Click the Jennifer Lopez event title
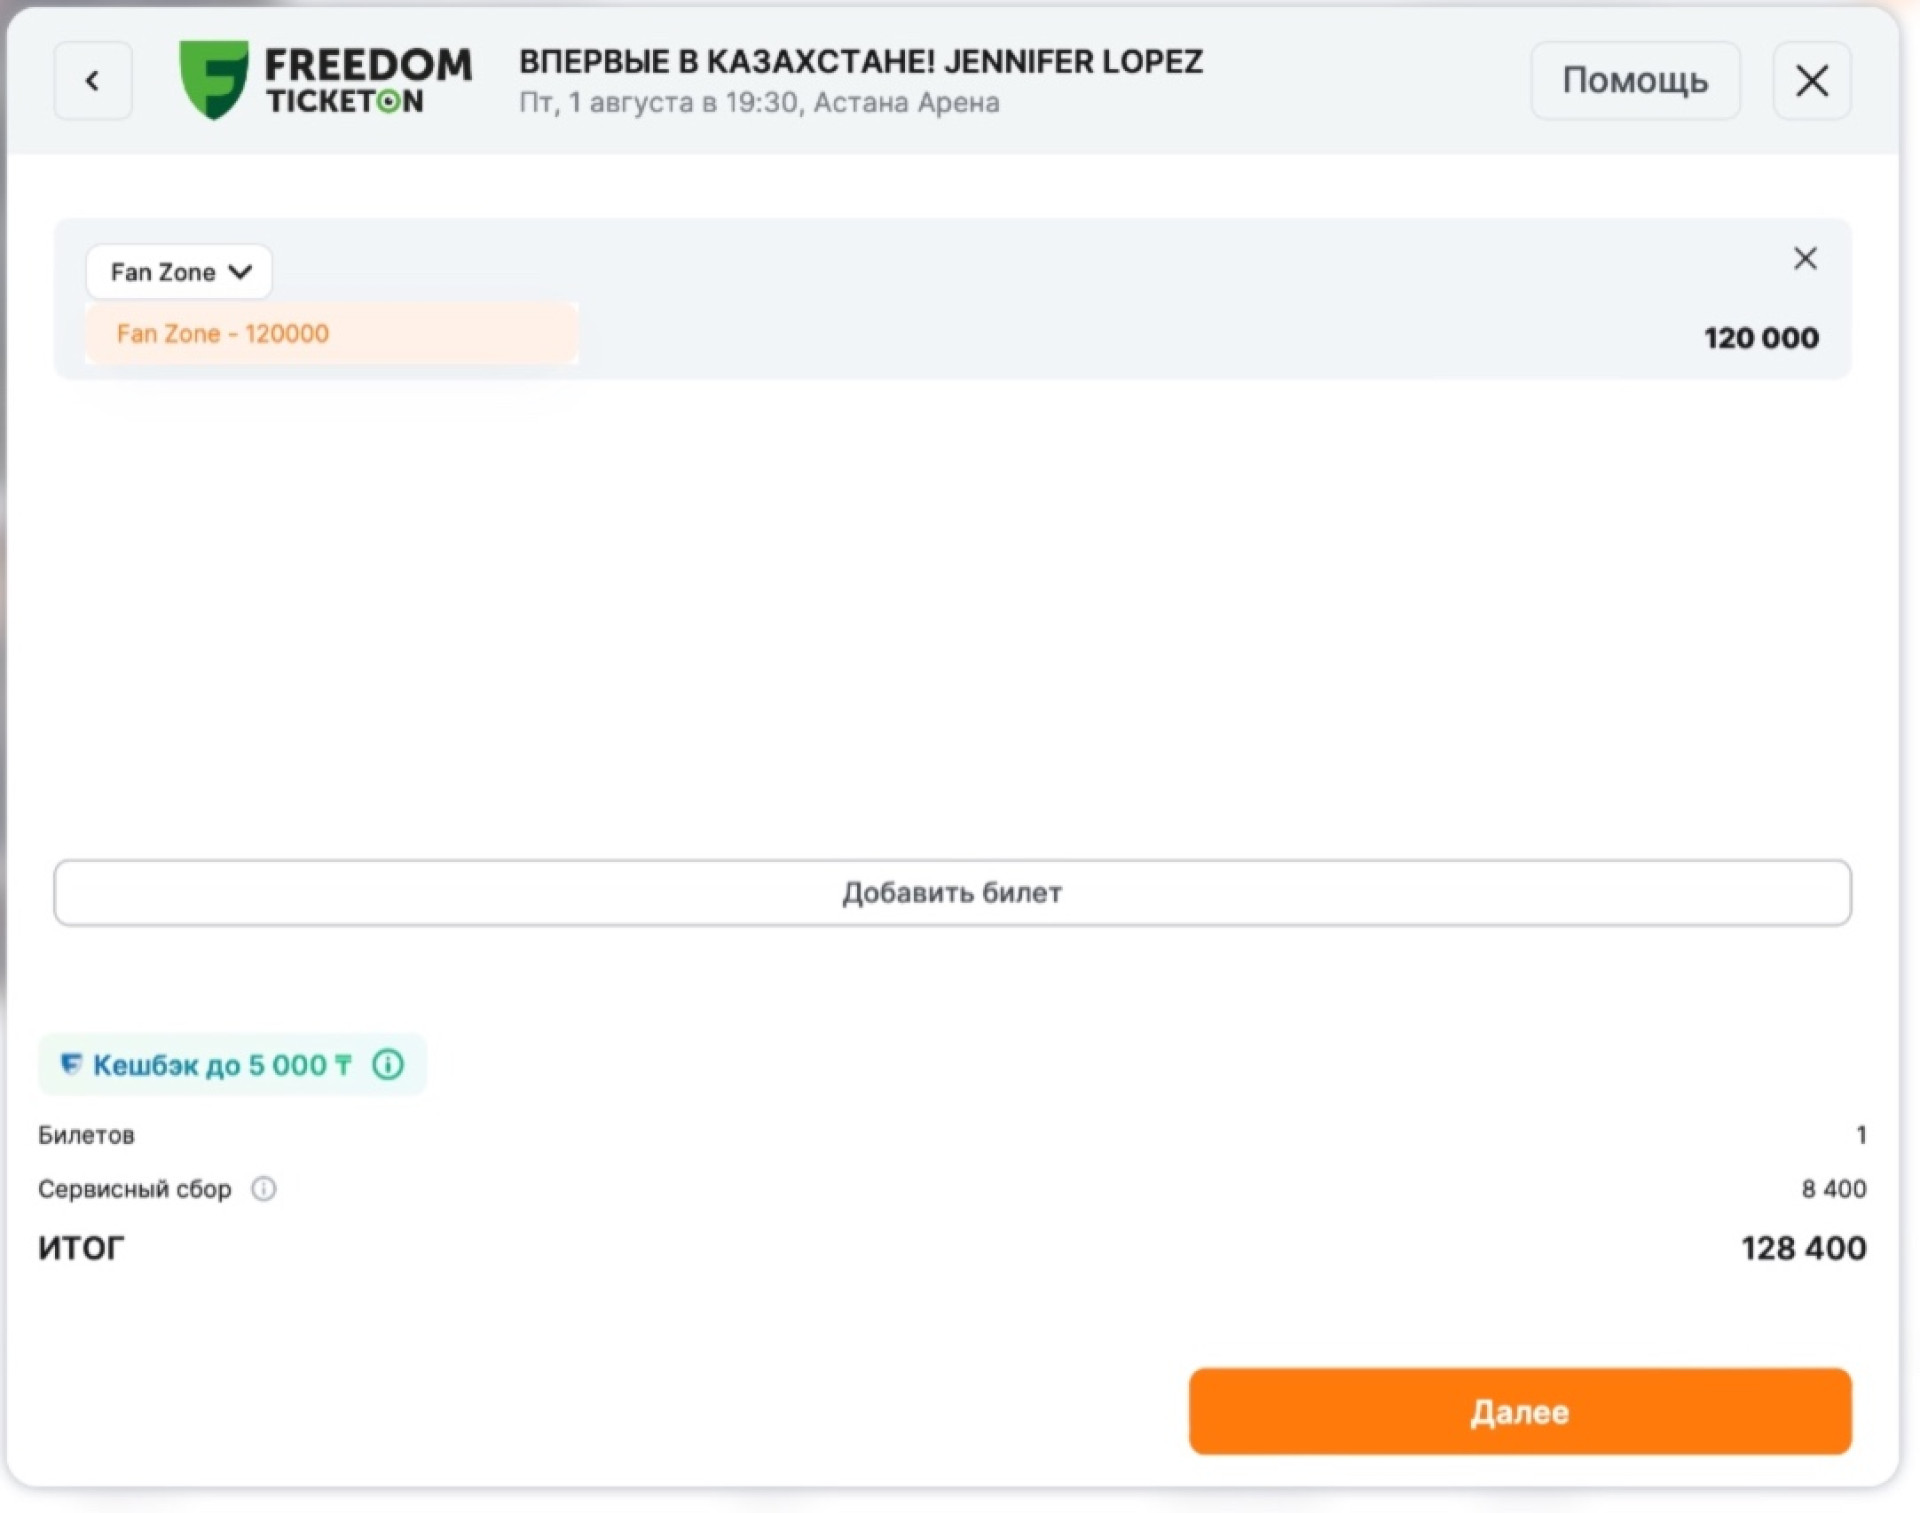The height and width of the screenshot is (1513, 1920). (x=861, y=61)
